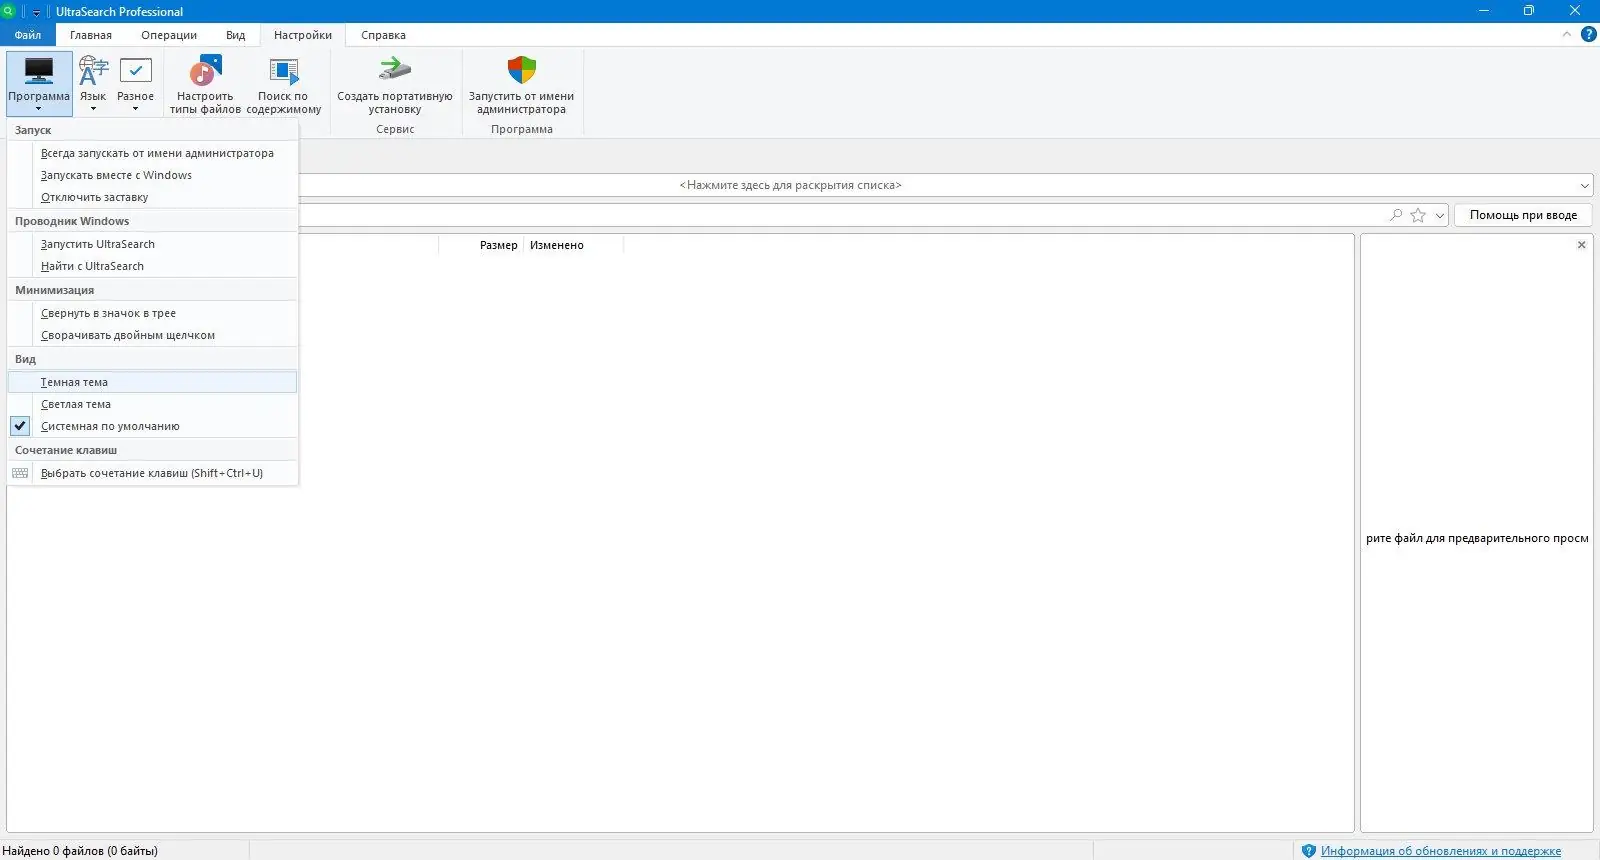Switch to the Справка tab
The height and width of the screenshot is (860, 1600).
tap(383, 35)
